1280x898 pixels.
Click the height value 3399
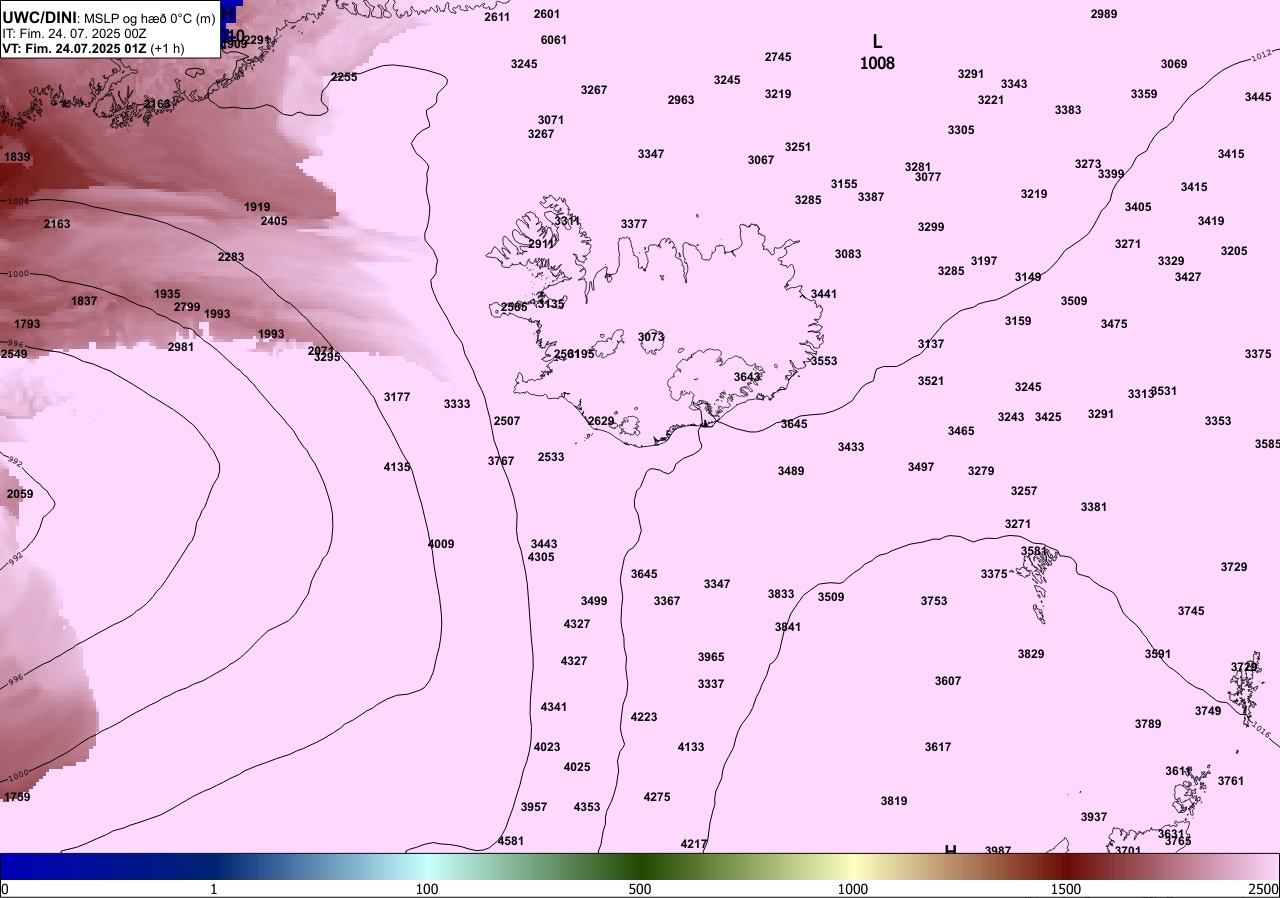1111,174
